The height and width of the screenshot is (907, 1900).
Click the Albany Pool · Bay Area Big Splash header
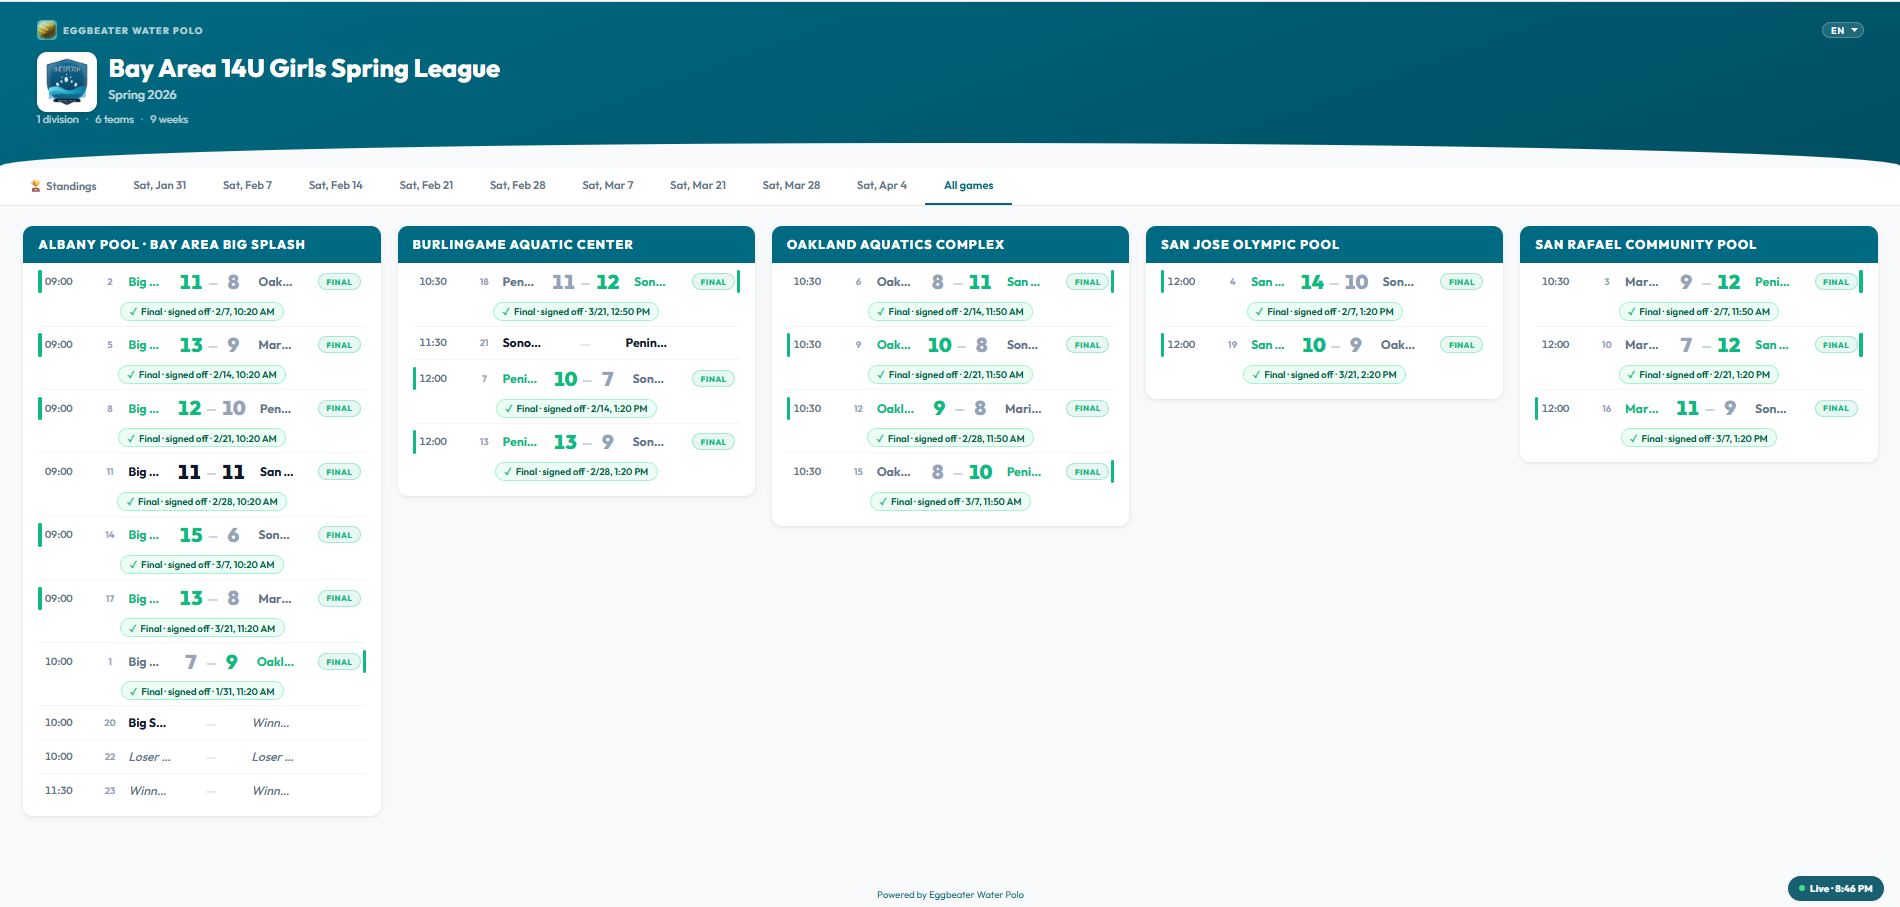[202, 245]
